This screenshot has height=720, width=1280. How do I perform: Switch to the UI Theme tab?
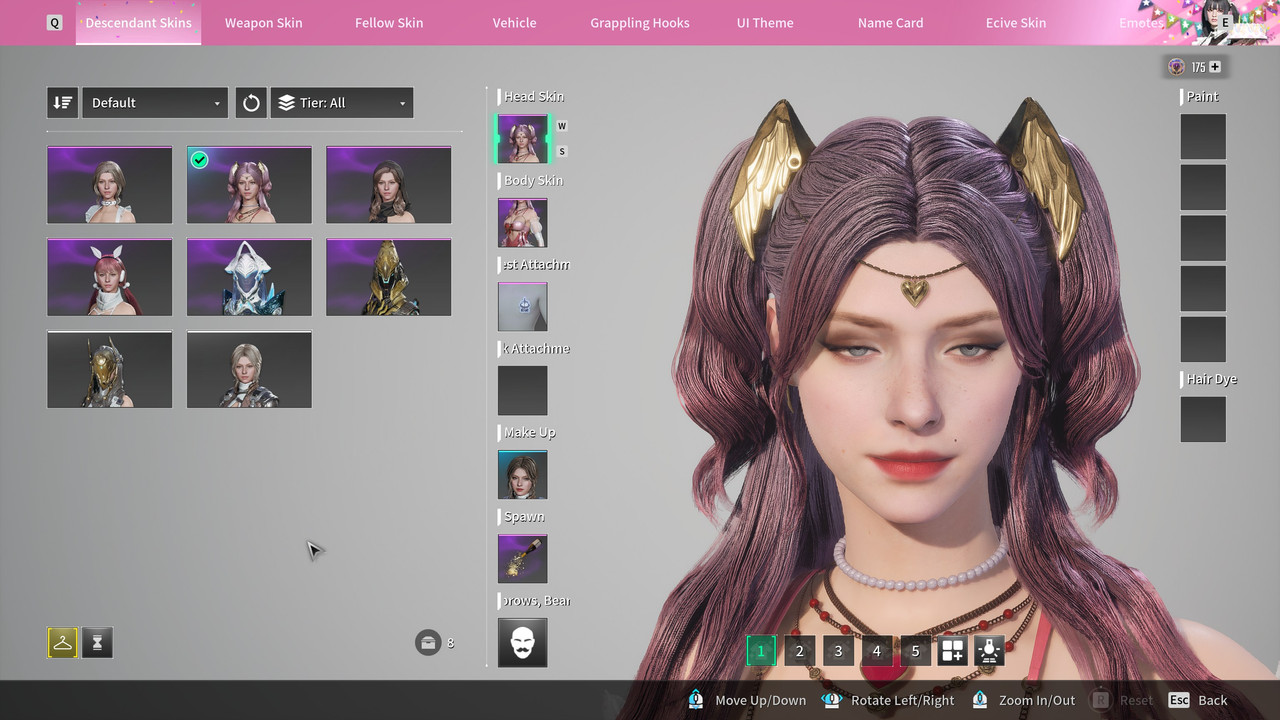pyautogui.click(x=765, y=22)
